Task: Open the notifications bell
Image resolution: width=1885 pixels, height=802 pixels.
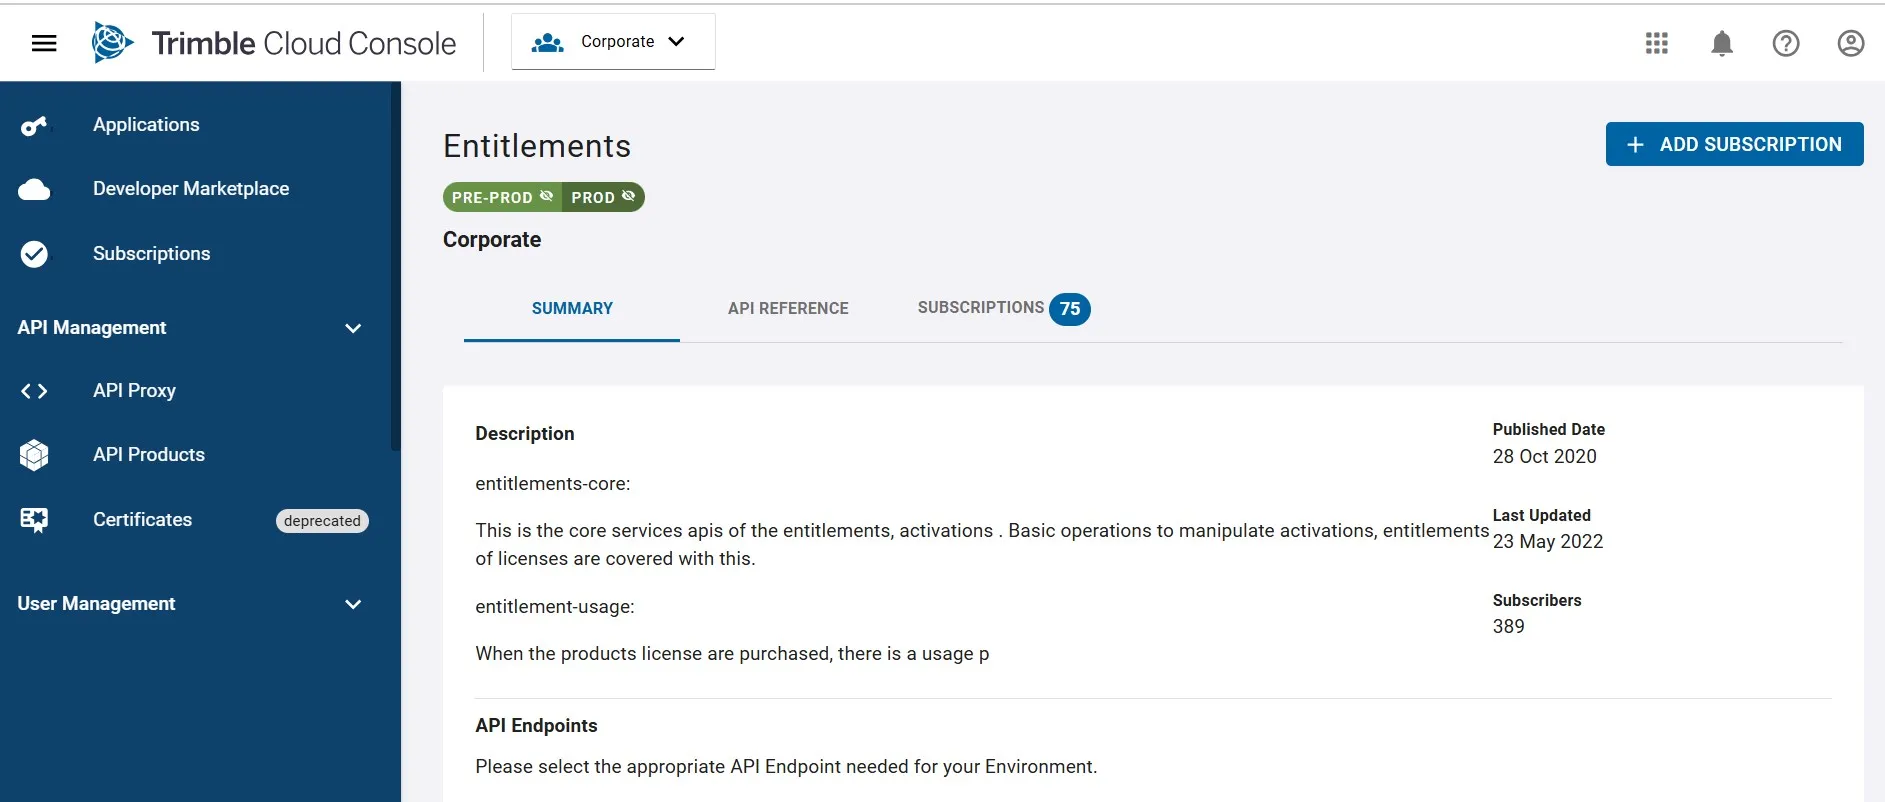Action: pos(1722,43)
